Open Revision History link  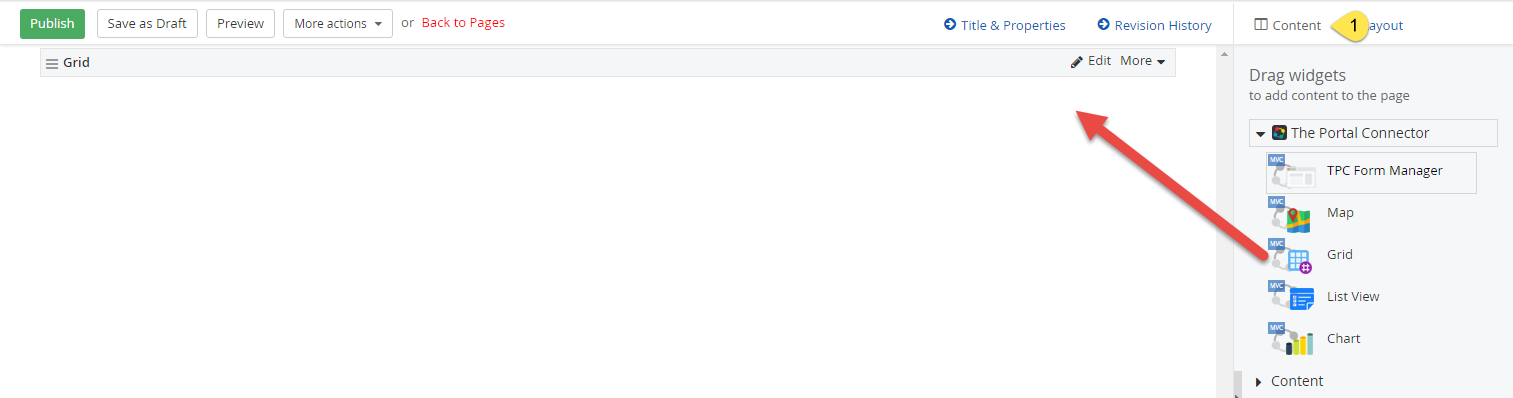1154,25
